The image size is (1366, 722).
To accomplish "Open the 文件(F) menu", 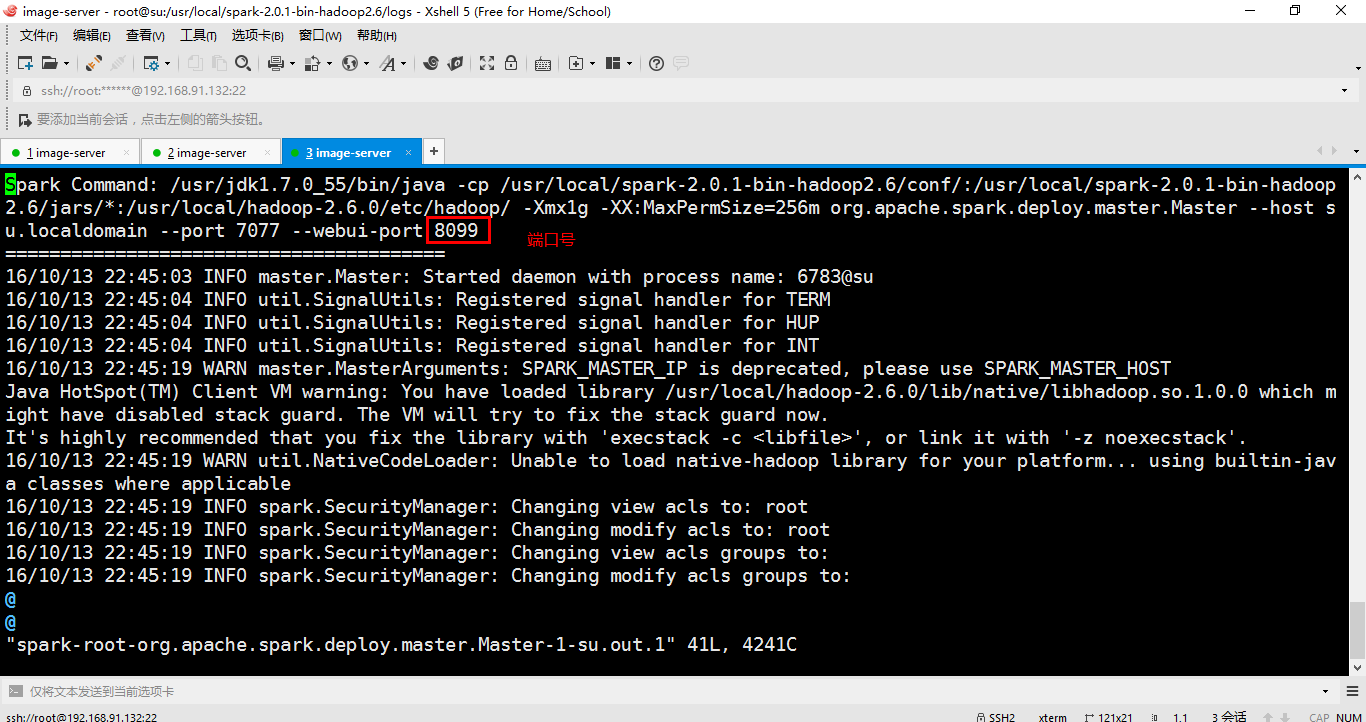I will point(39,36).
